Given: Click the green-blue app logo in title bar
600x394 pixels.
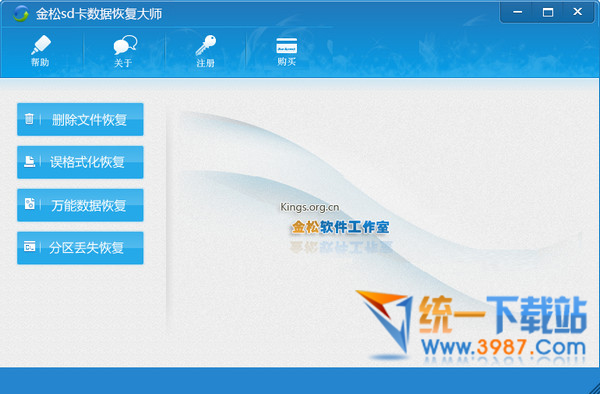Looking at the screenshot, I should [21, 14].
